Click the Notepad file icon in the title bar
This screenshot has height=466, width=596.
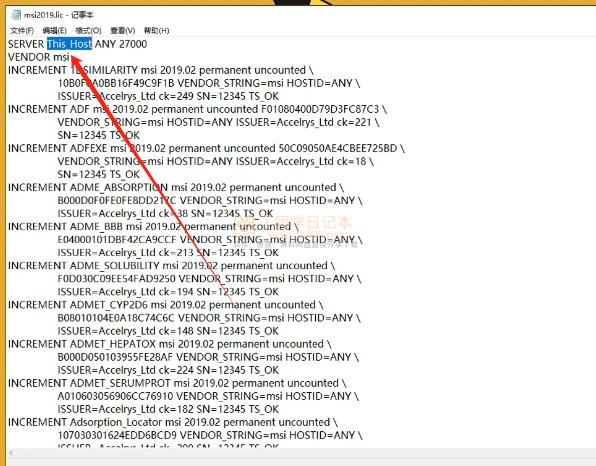pos(16,15)
